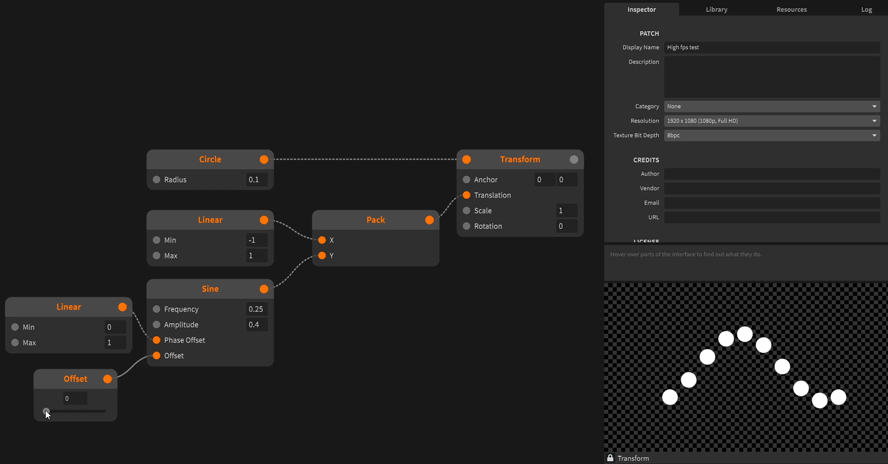Open the Category dropdown
This screenshot has width=888, height=464.
(x=771, y=107)
